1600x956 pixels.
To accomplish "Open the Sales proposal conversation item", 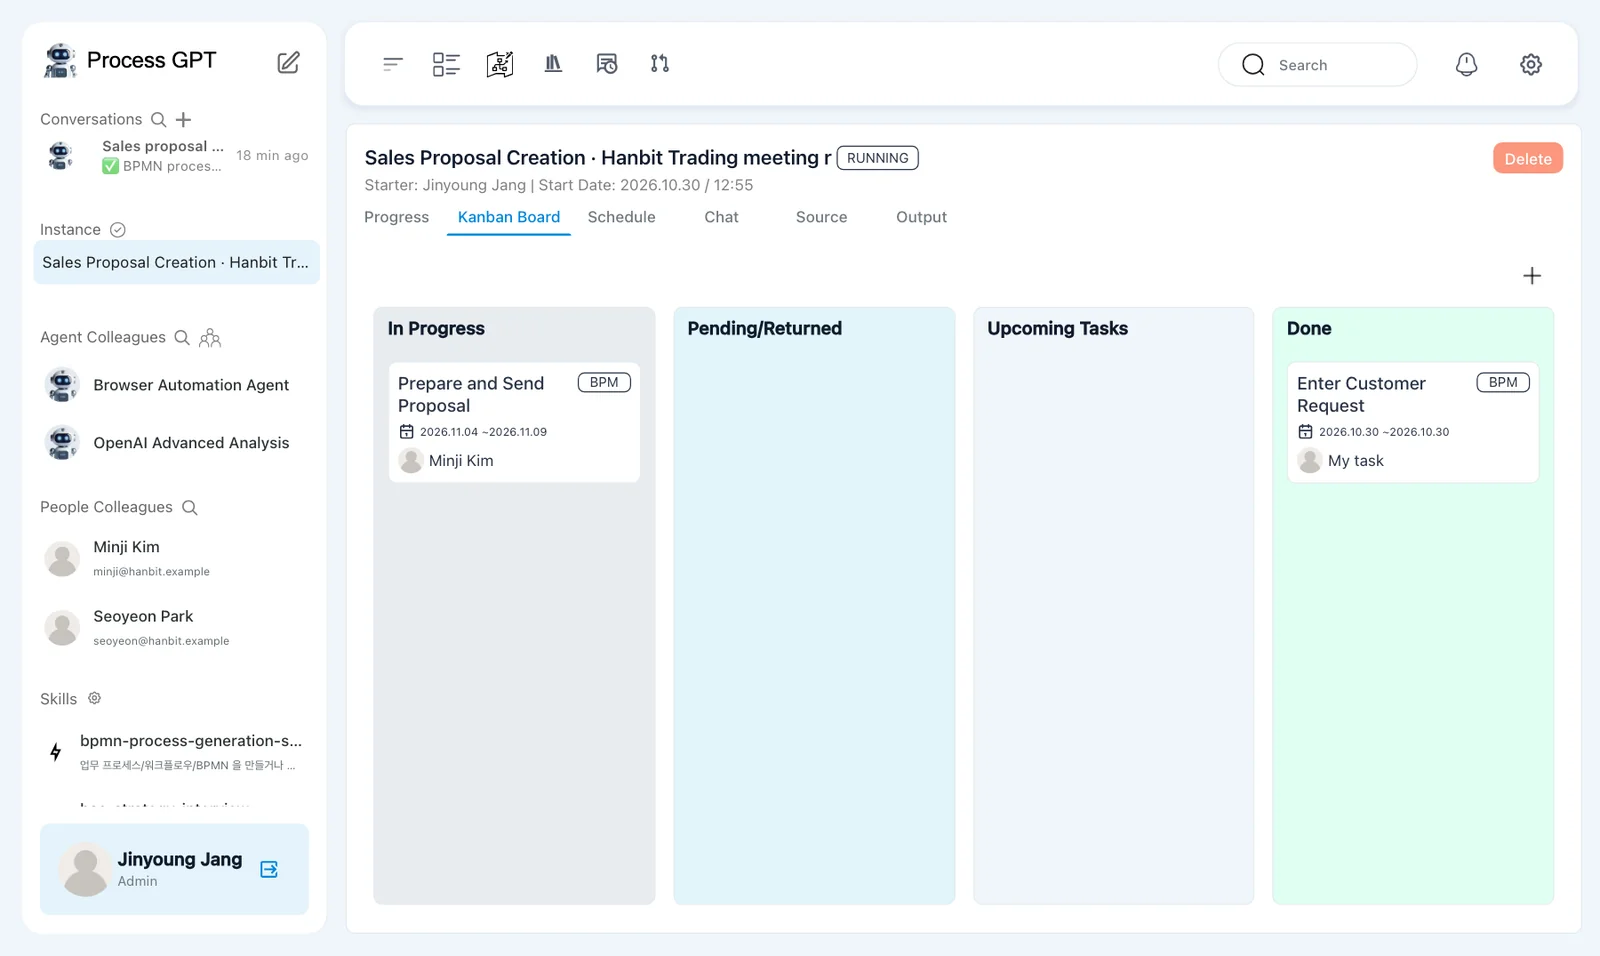I will 176,156.
